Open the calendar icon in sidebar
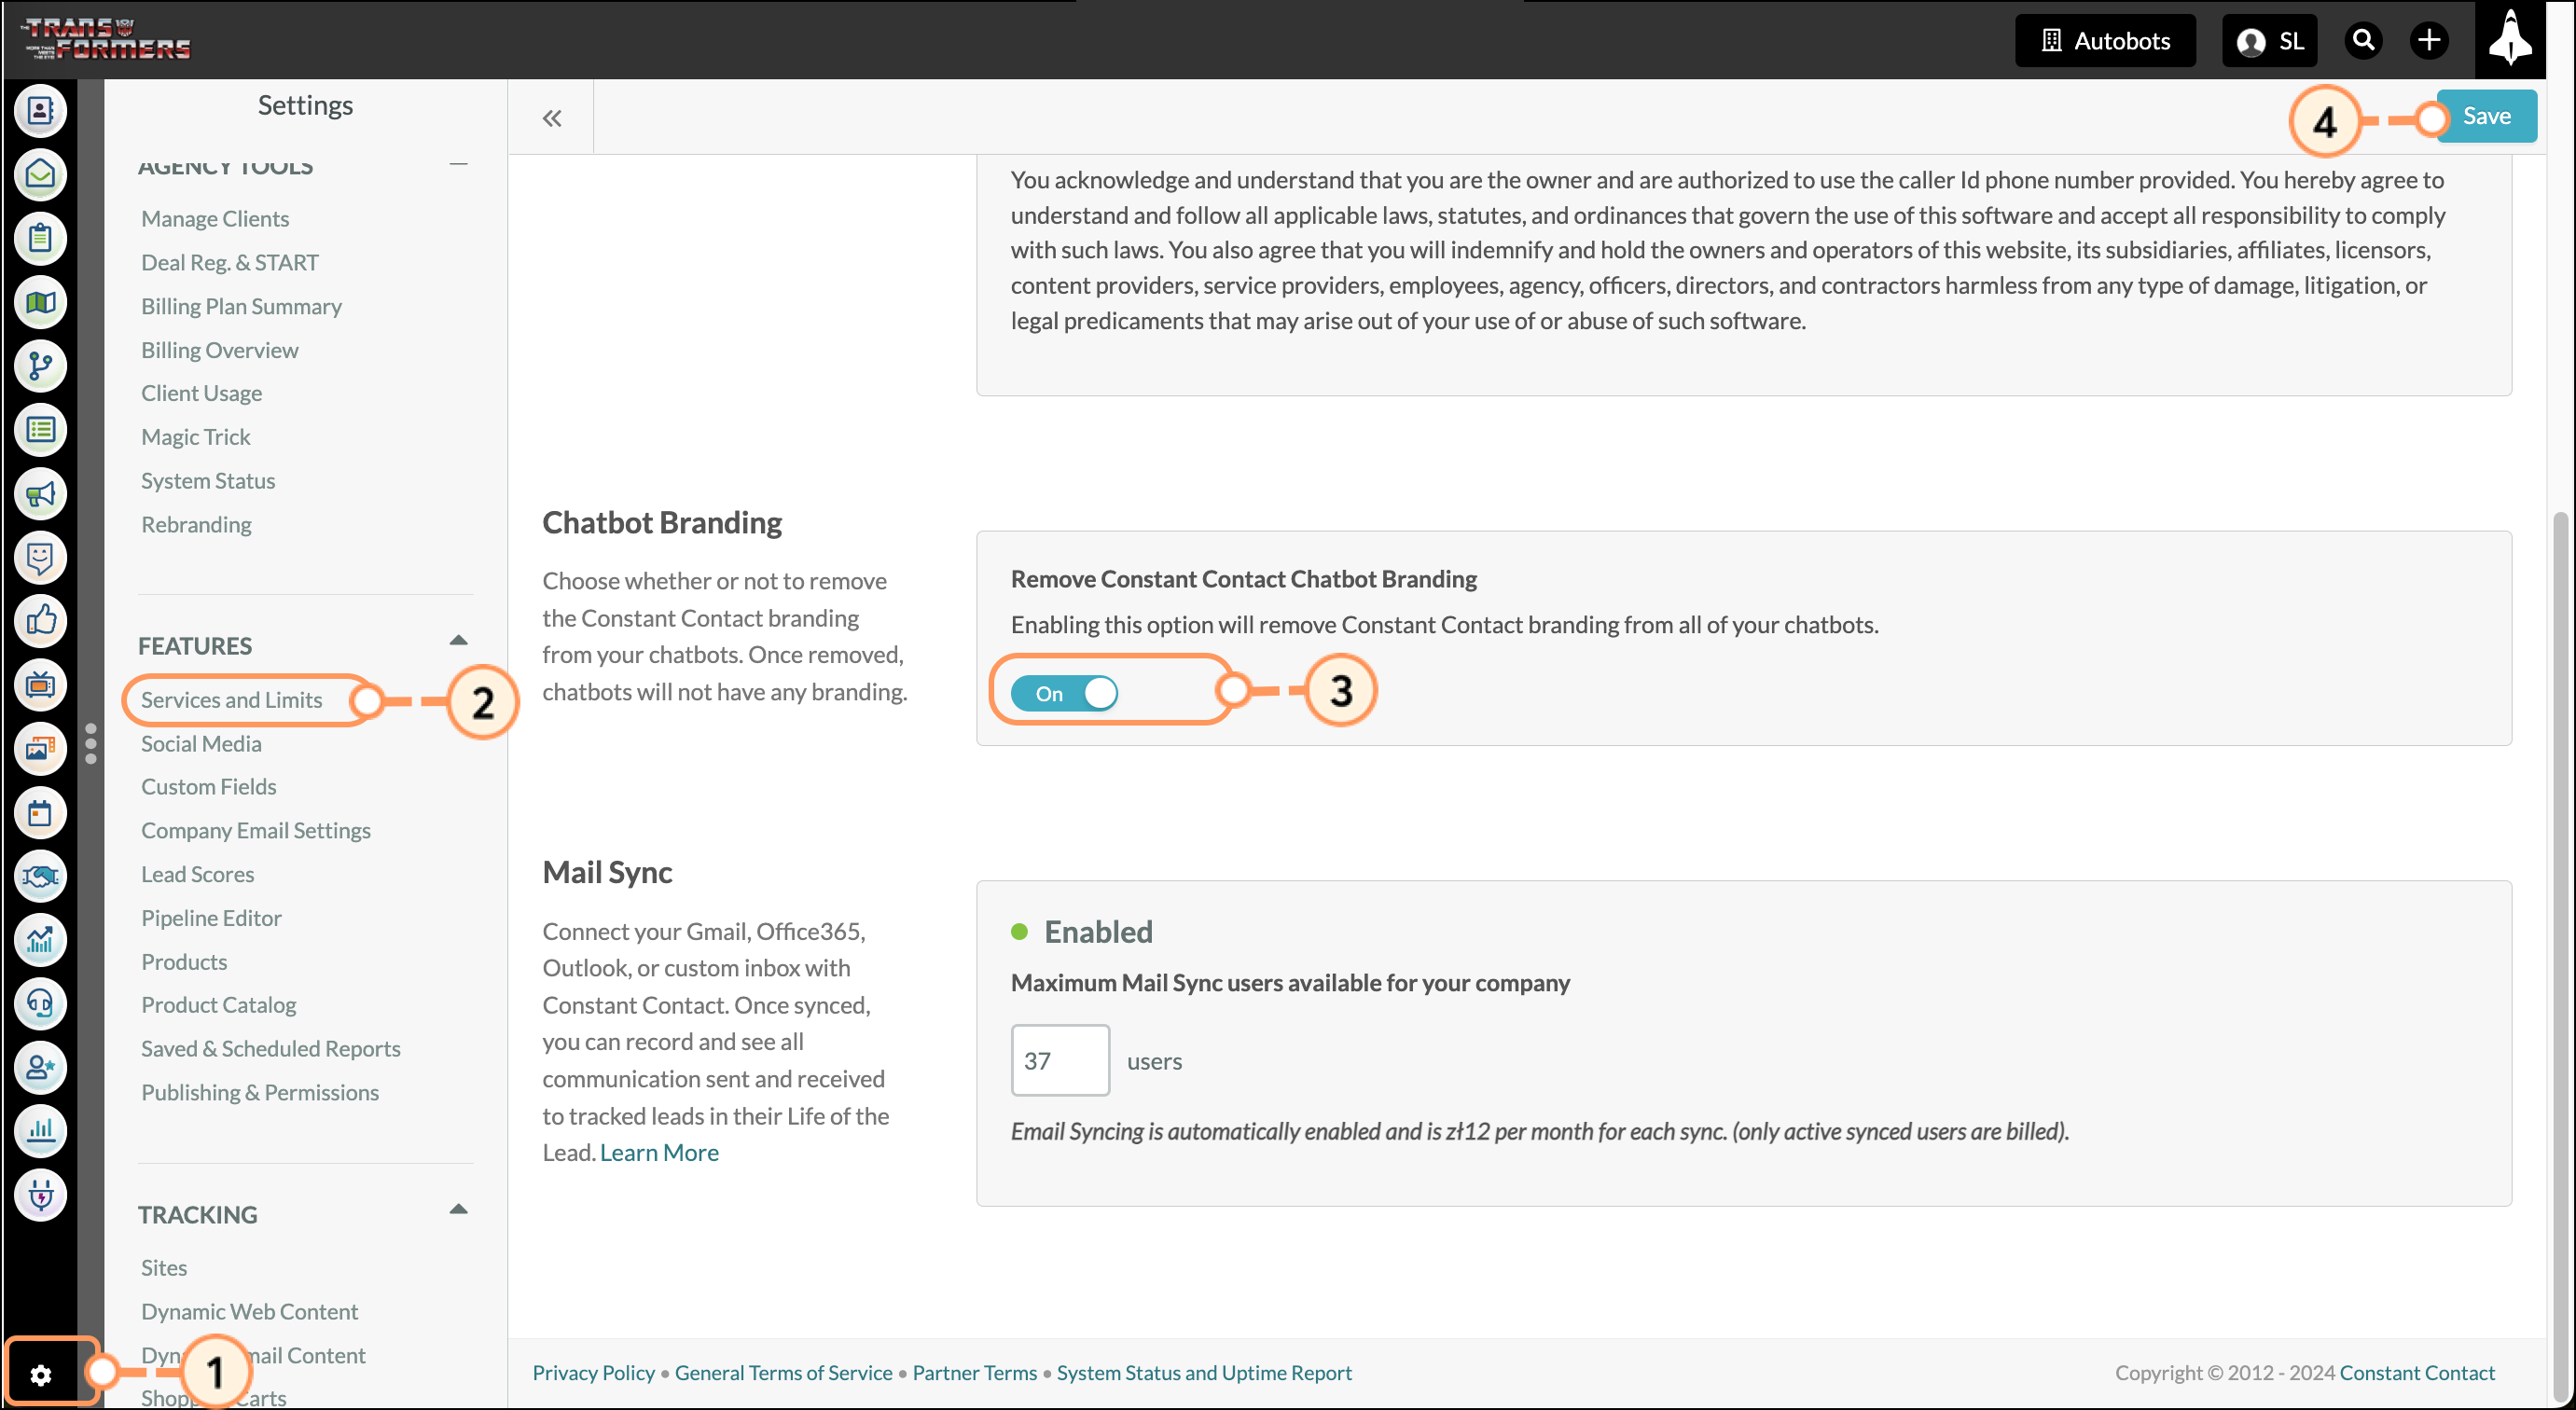The height and width of the screenshot is (1410, 2576). point(40,813)
